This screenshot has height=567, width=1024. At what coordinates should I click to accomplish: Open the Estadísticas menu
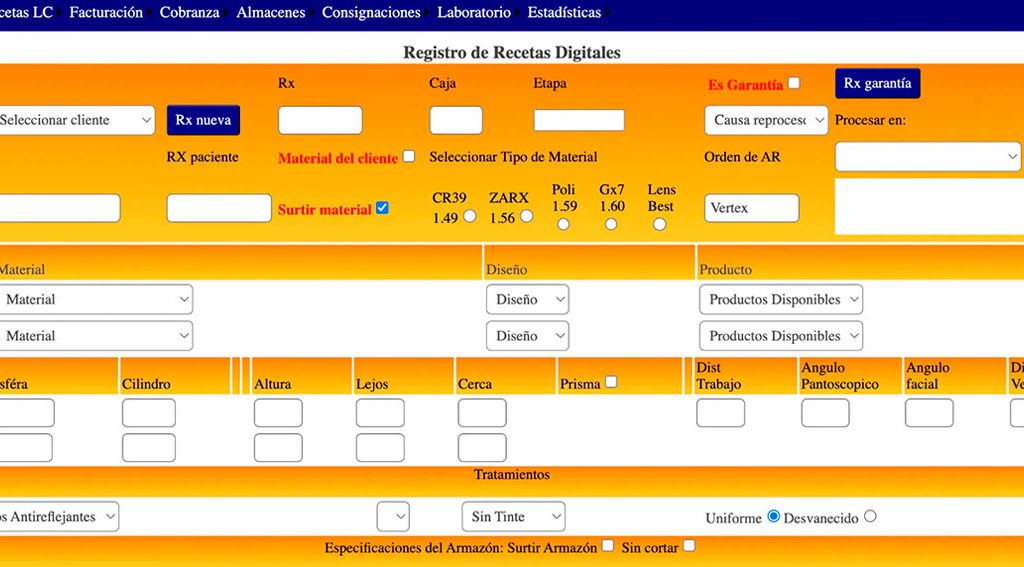tap(564, 13)
